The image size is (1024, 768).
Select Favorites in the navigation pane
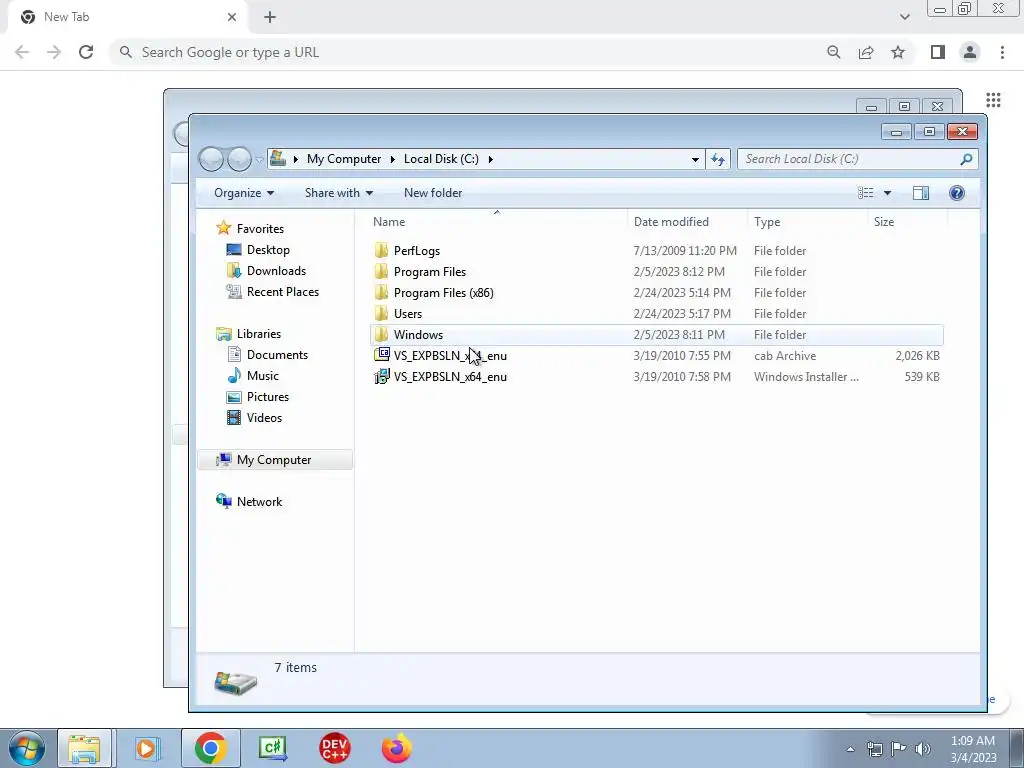(x=260, y=229)
